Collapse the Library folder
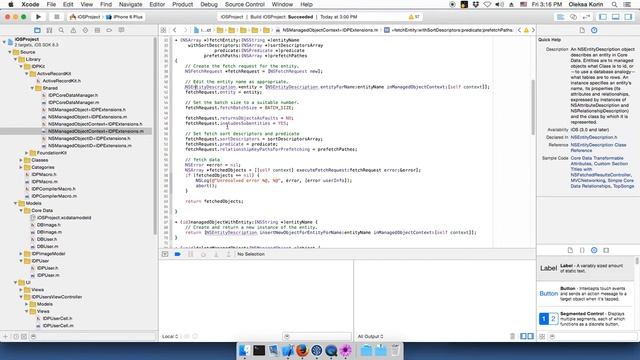Image resolution: width=640 pixels, height=360 pixels. click(x=16, y=59)
